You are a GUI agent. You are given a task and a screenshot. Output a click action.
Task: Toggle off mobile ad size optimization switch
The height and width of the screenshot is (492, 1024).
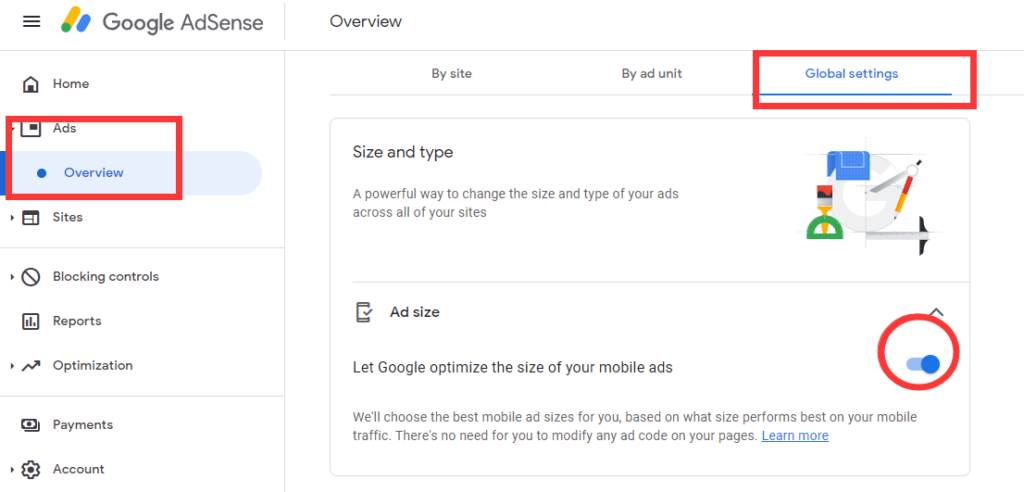[923, 365]
